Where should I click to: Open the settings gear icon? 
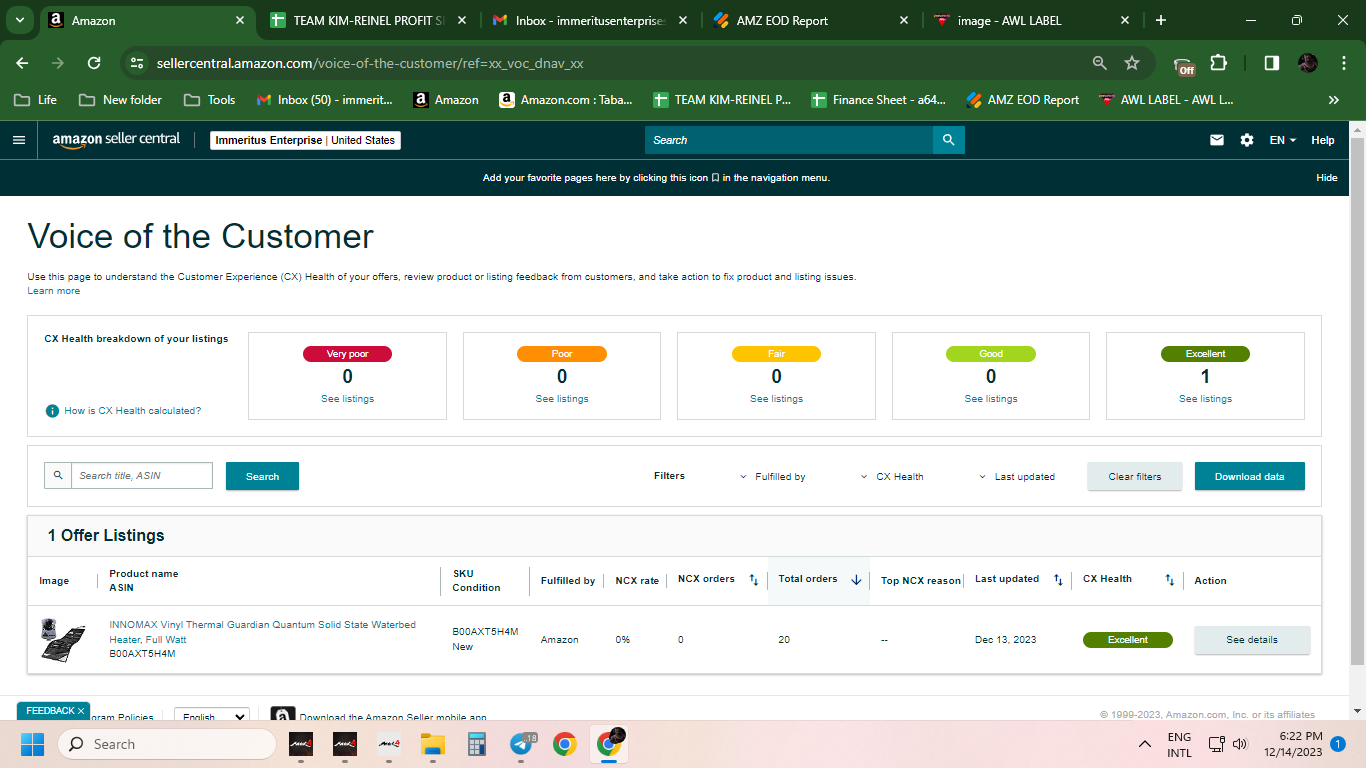[1247, 140]
